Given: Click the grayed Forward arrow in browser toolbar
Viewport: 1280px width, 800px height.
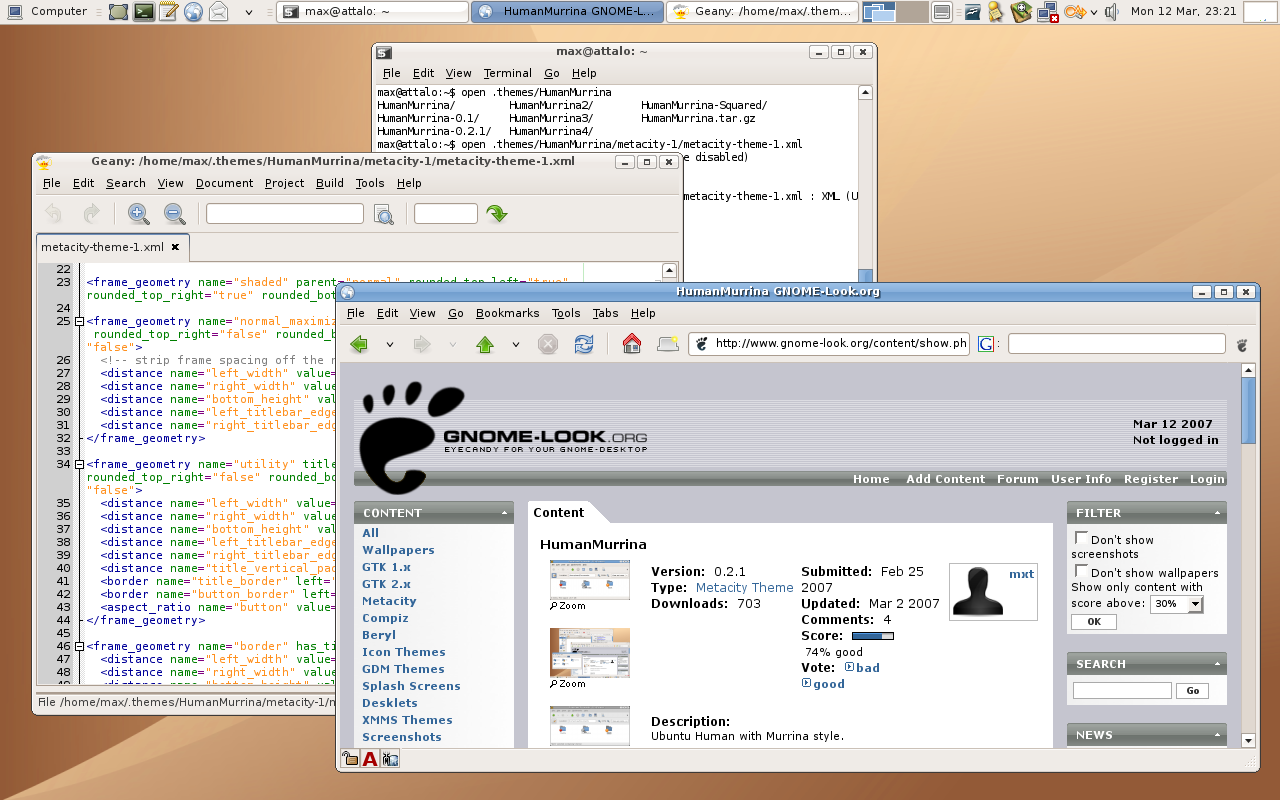Looking at the screenshot, I should 422,344.
